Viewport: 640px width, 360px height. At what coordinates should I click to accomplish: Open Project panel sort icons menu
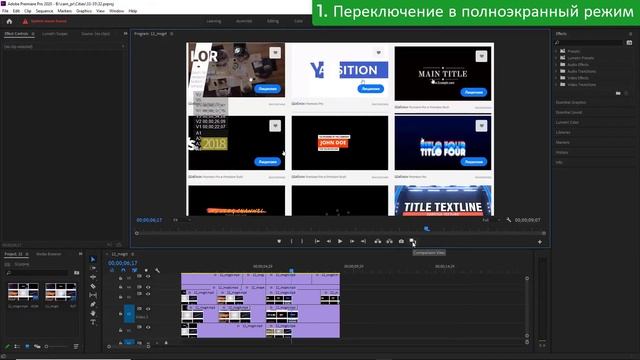76,347
